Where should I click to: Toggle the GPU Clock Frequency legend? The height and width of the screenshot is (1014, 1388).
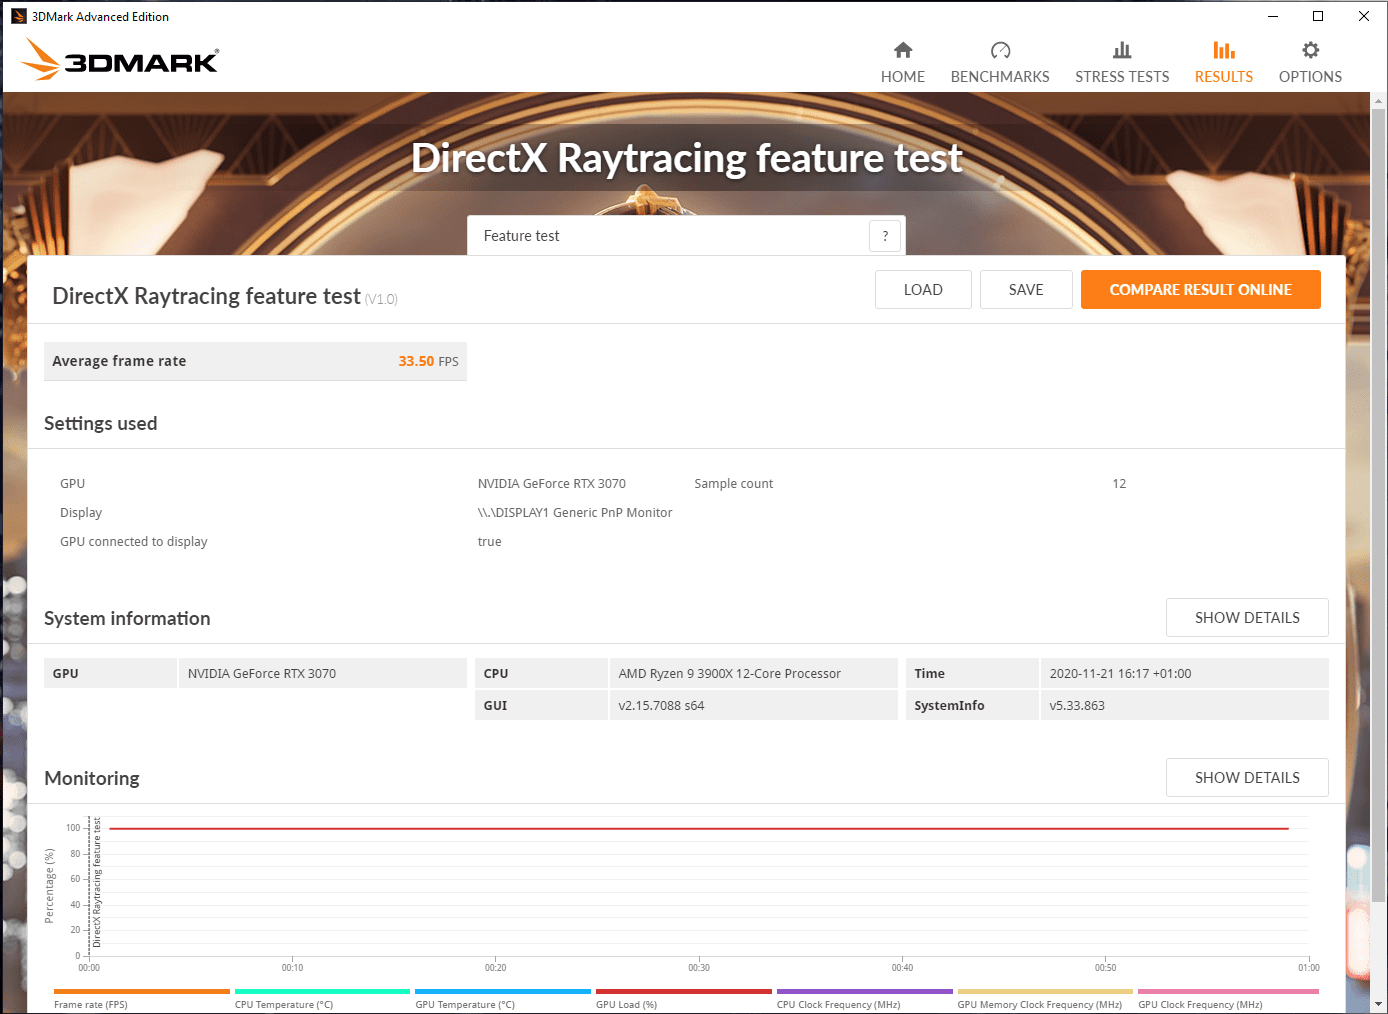(1228, 999)
